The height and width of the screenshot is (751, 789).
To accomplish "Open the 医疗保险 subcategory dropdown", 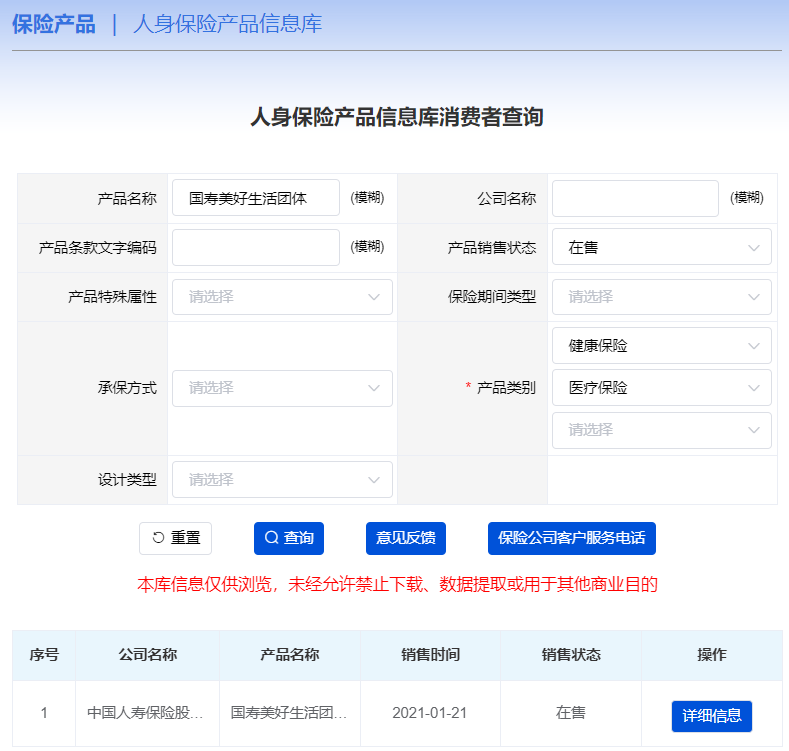I will [x=662, y=388].
